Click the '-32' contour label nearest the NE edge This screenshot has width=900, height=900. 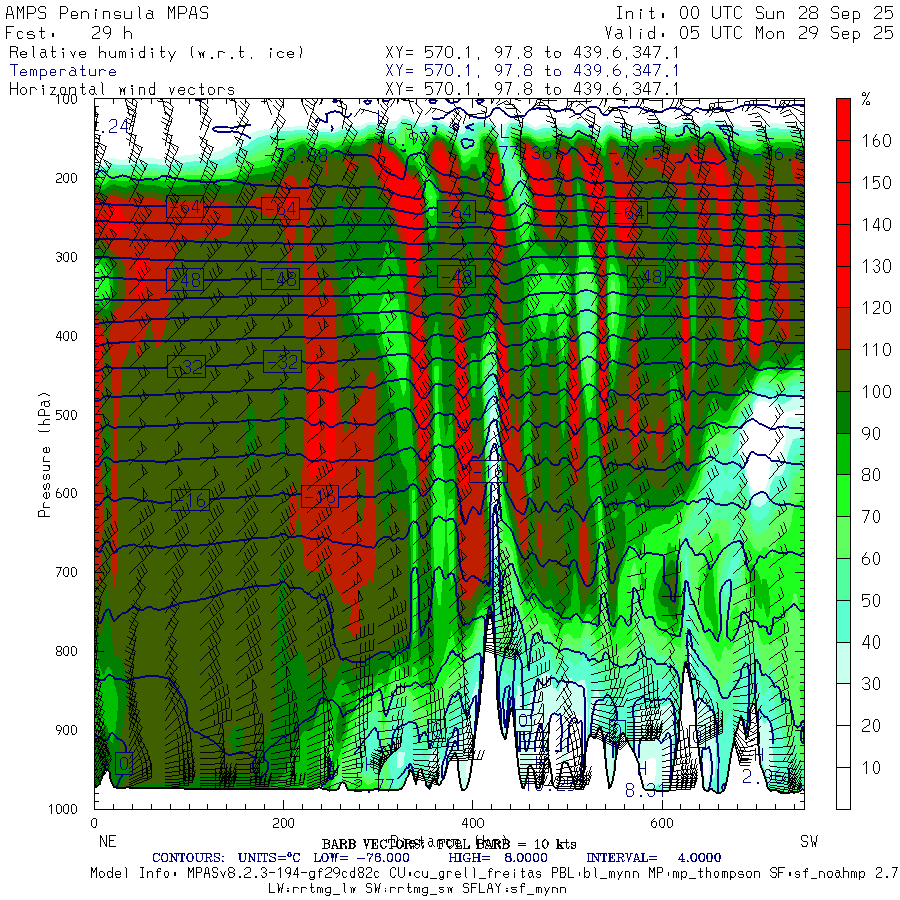[186, 366]
